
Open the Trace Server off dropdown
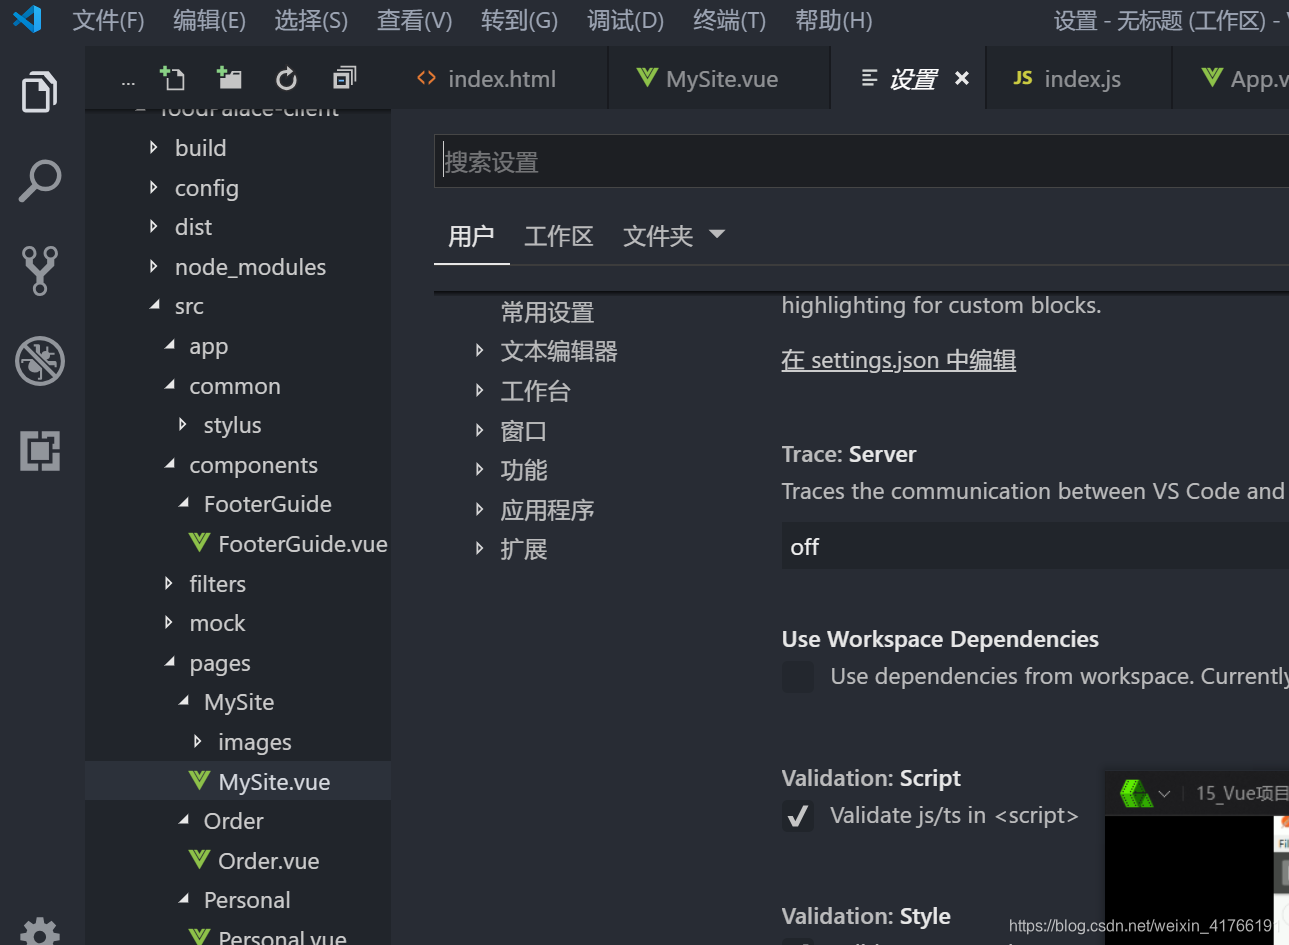coord(1035,547)
